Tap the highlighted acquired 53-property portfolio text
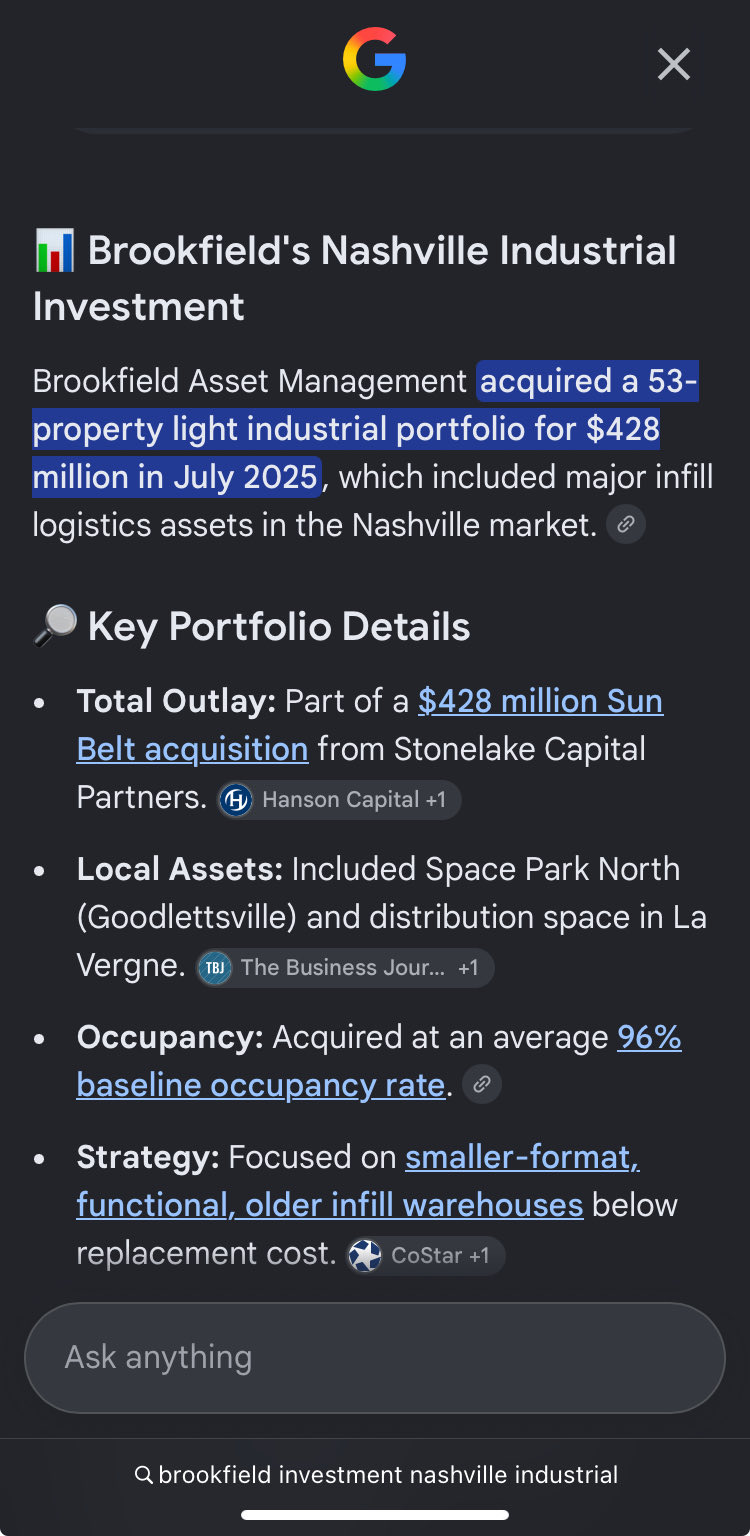The height and width of the screenshot is (1536, 750). tap(365, 428)
